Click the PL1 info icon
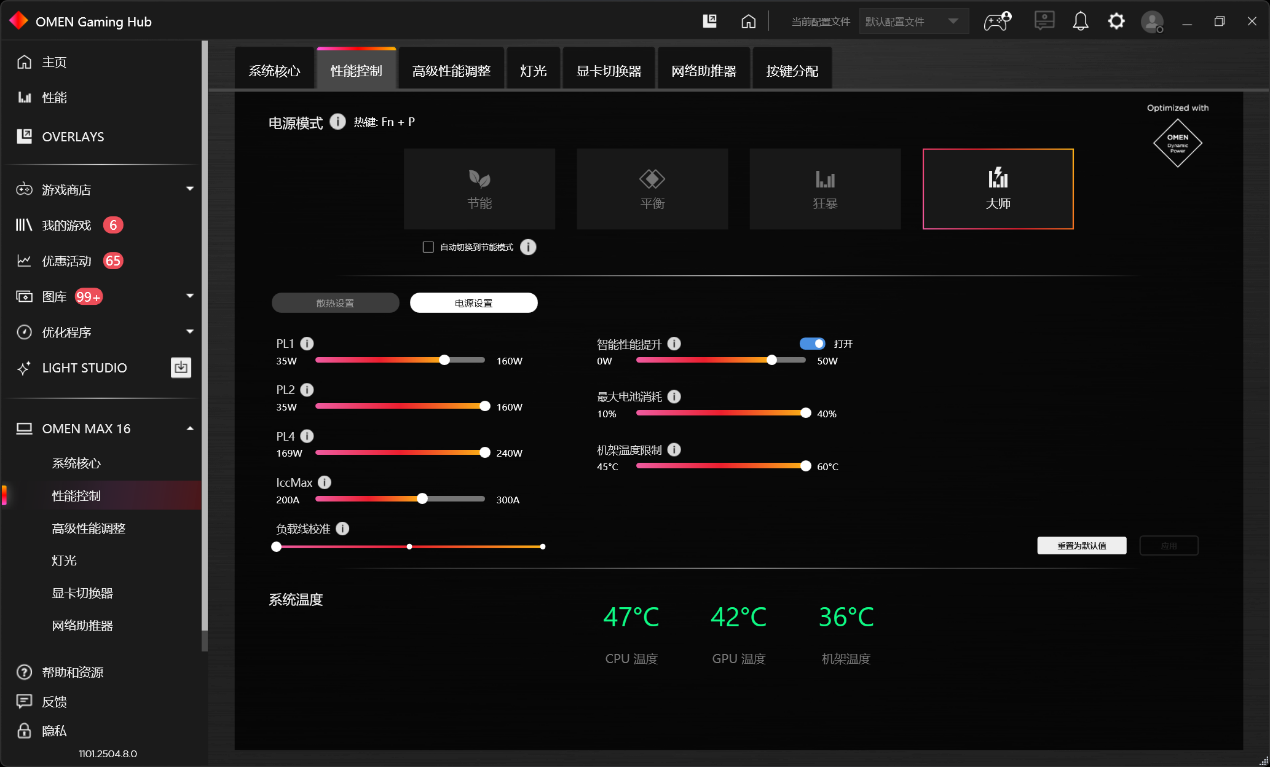1270x767 pixels. click(307, 343)
